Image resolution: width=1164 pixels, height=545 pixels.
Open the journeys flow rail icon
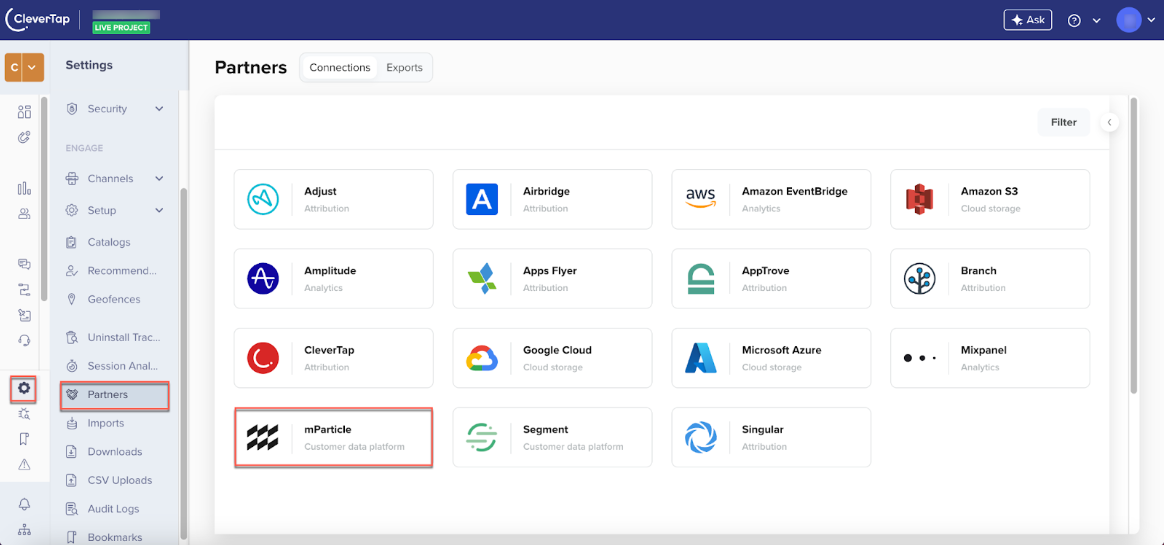click(x=24, y=289)
